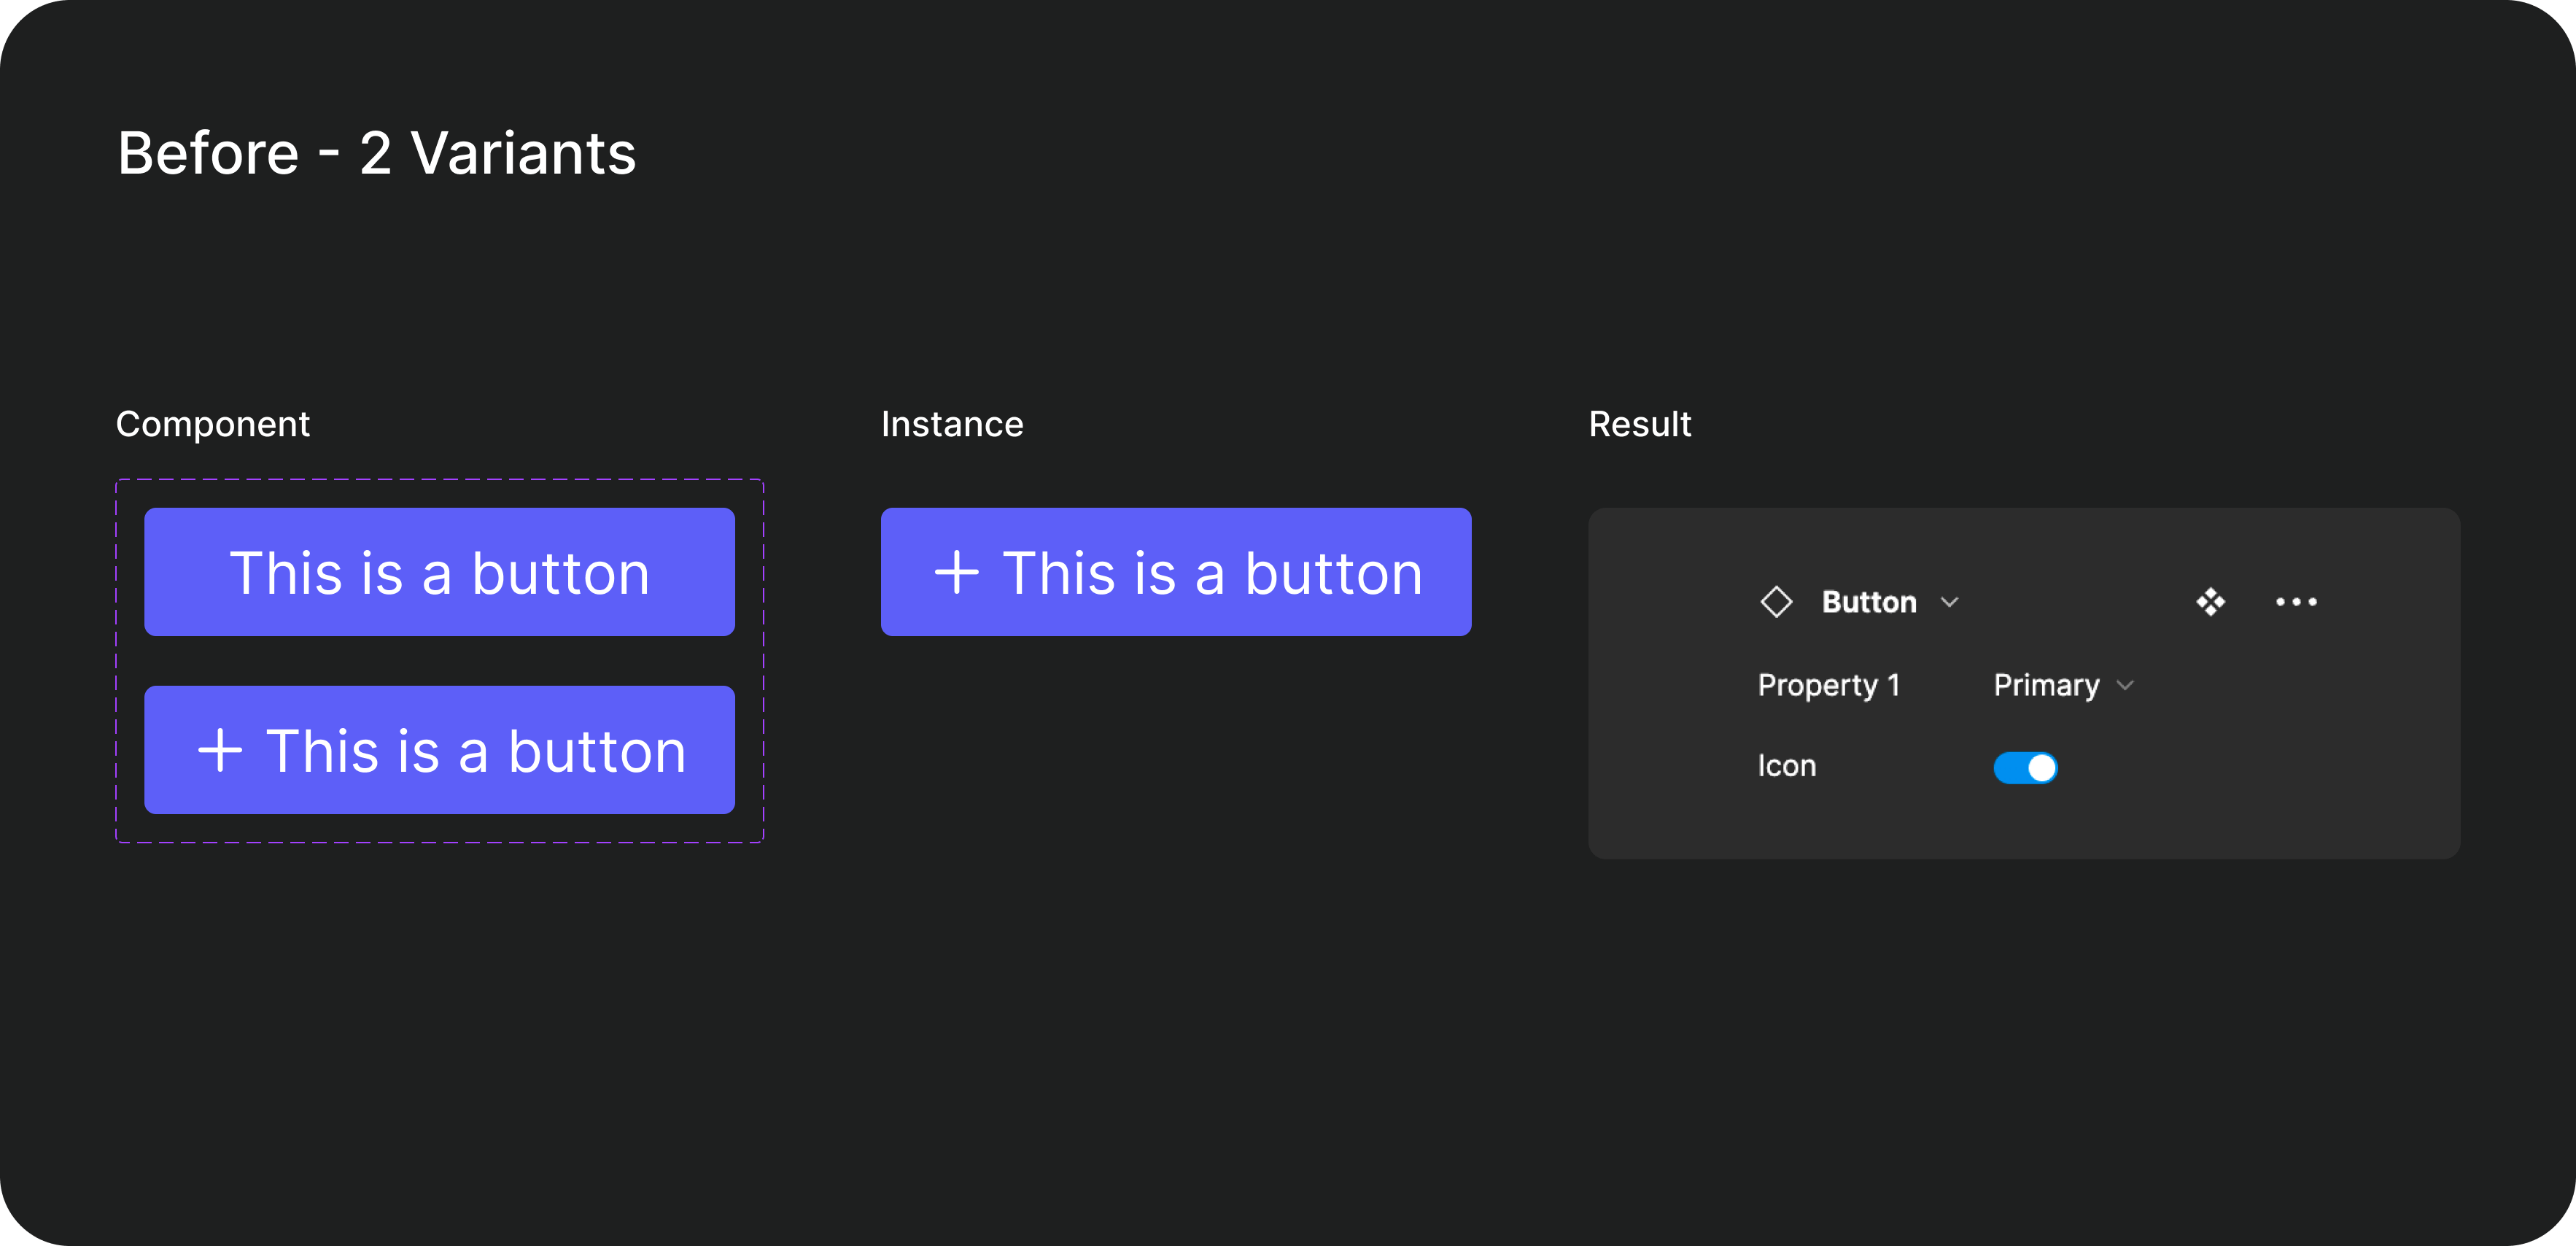Open the Primary variant dropdown
The width and height of the screenshot is (2576, 1246).
(x=2046, y=686)
